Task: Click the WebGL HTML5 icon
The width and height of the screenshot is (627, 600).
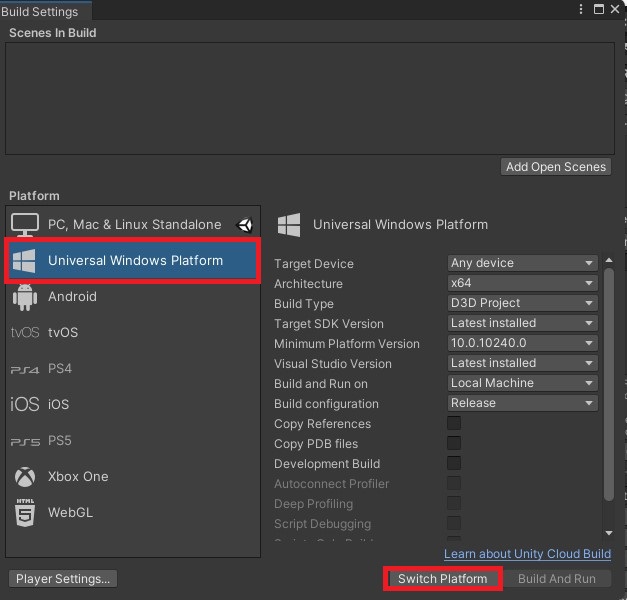Action: pyautogui.click(x=25, y=512)
